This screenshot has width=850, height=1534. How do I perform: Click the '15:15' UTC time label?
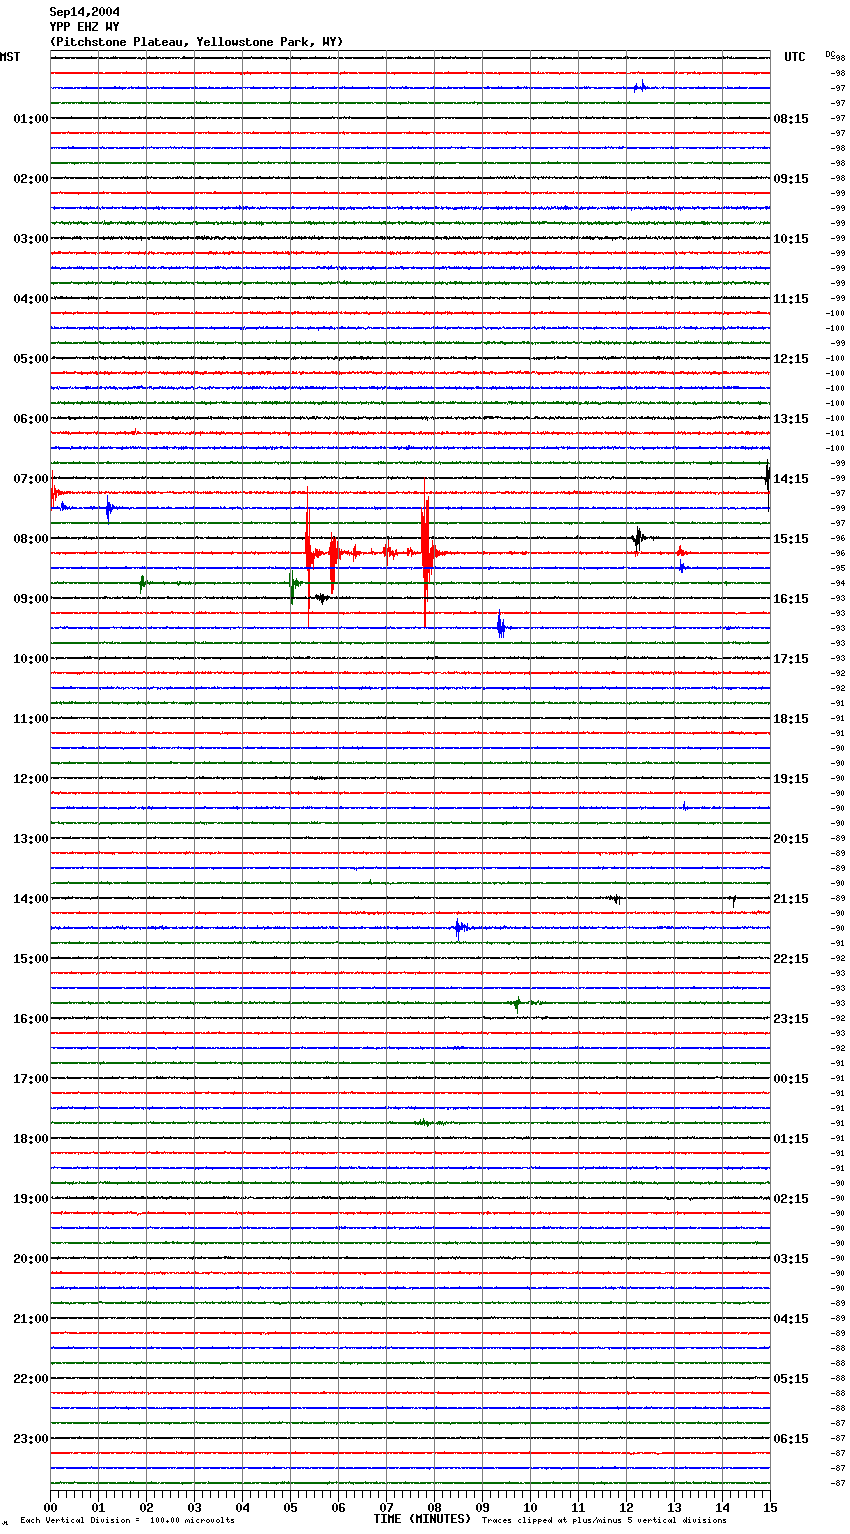pos(791,539)
